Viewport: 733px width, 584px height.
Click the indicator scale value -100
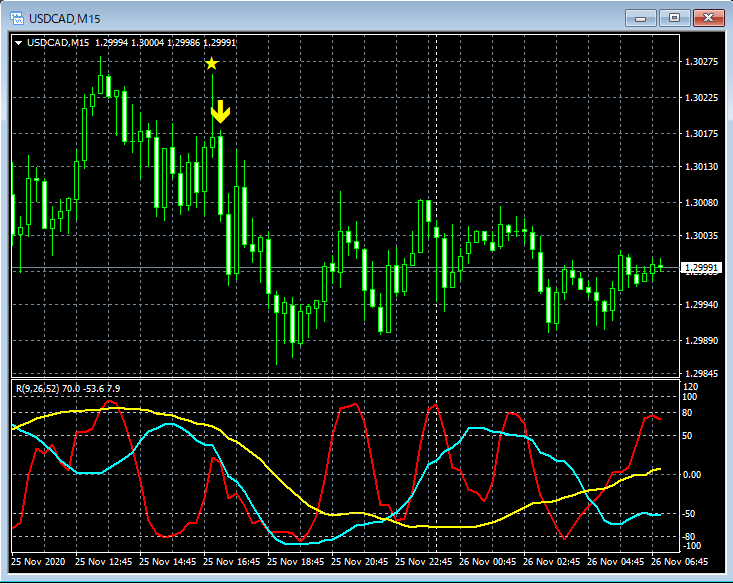[x=692, y=546]
